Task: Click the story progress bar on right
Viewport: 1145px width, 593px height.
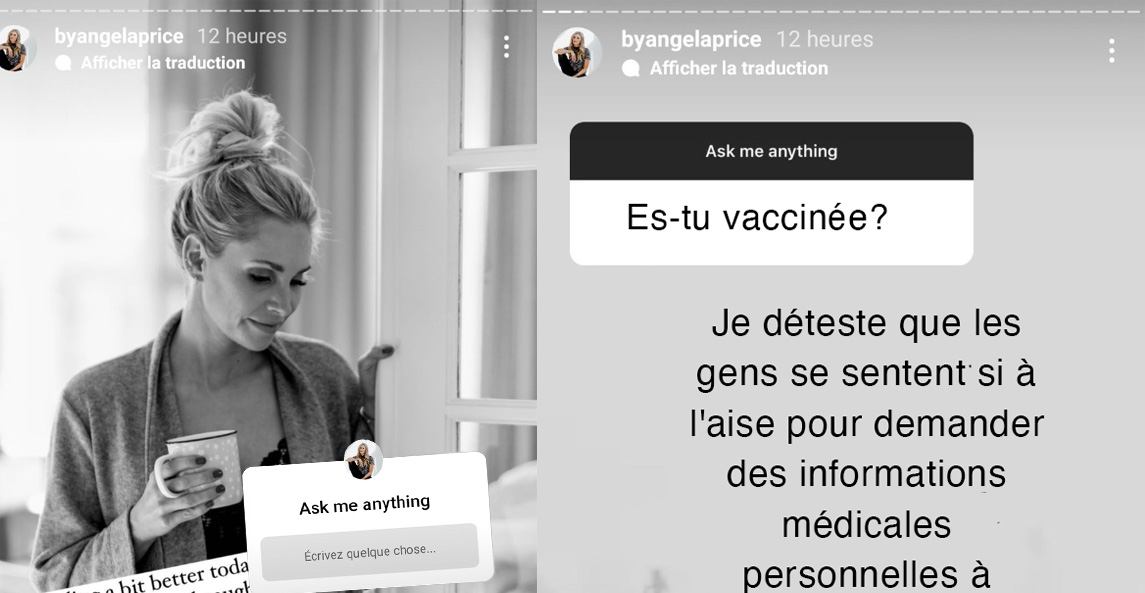Action: (843, 11)
